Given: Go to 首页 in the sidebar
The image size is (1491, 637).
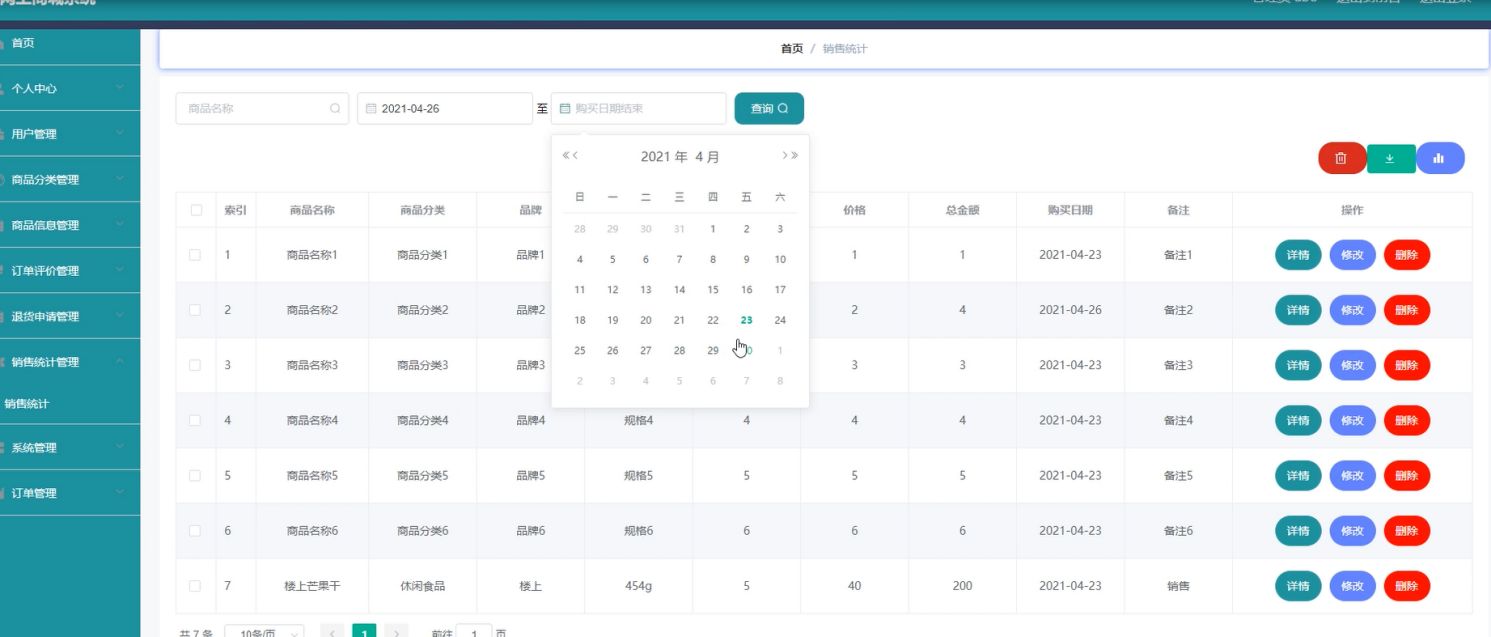Looking at the screenshot, I should [23, 43].
